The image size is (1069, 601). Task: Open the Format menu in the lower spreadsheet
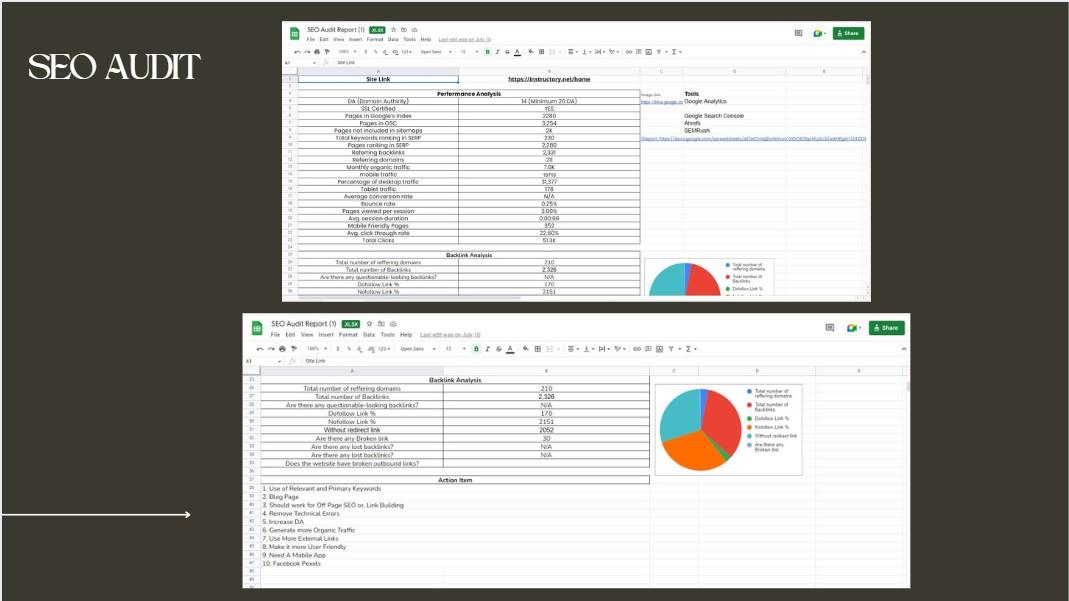(x=348, y=335)
